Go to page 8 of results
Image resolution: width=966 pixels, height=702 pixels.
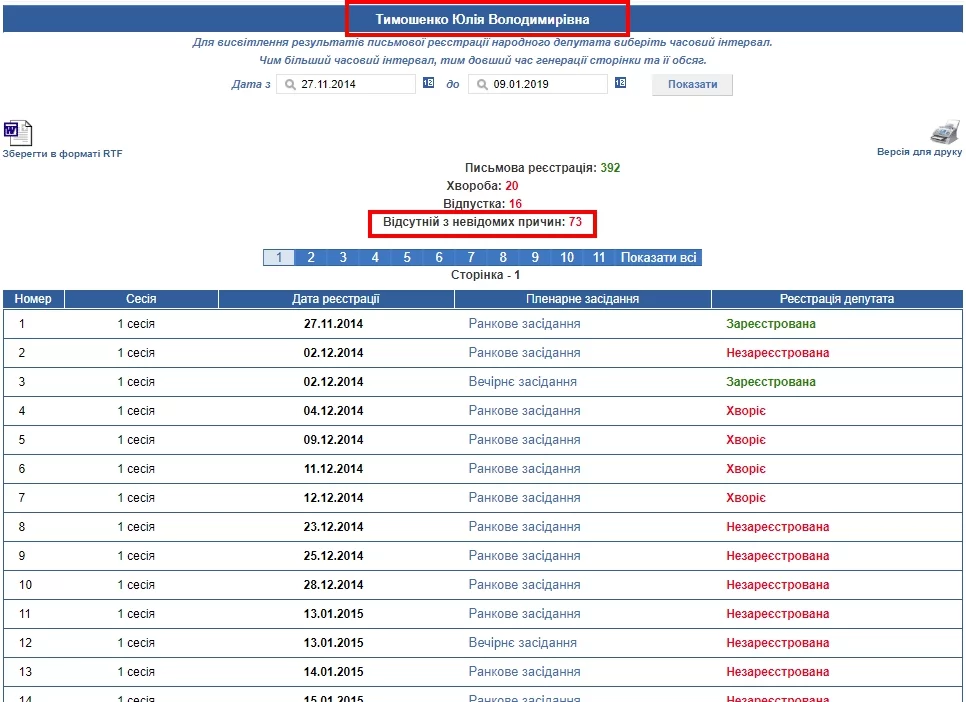click(503, 258)
